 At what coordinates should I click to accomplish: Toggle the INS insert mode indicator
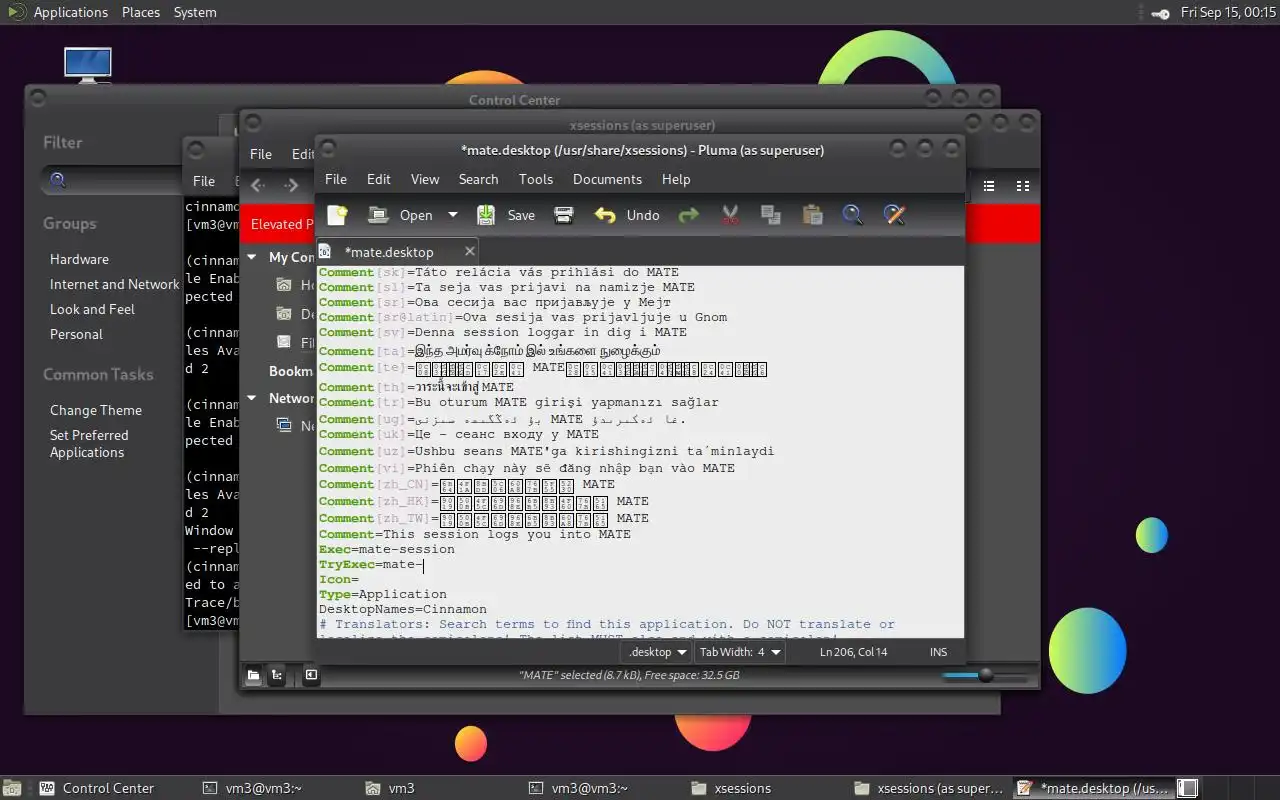(x=938, y=652)
